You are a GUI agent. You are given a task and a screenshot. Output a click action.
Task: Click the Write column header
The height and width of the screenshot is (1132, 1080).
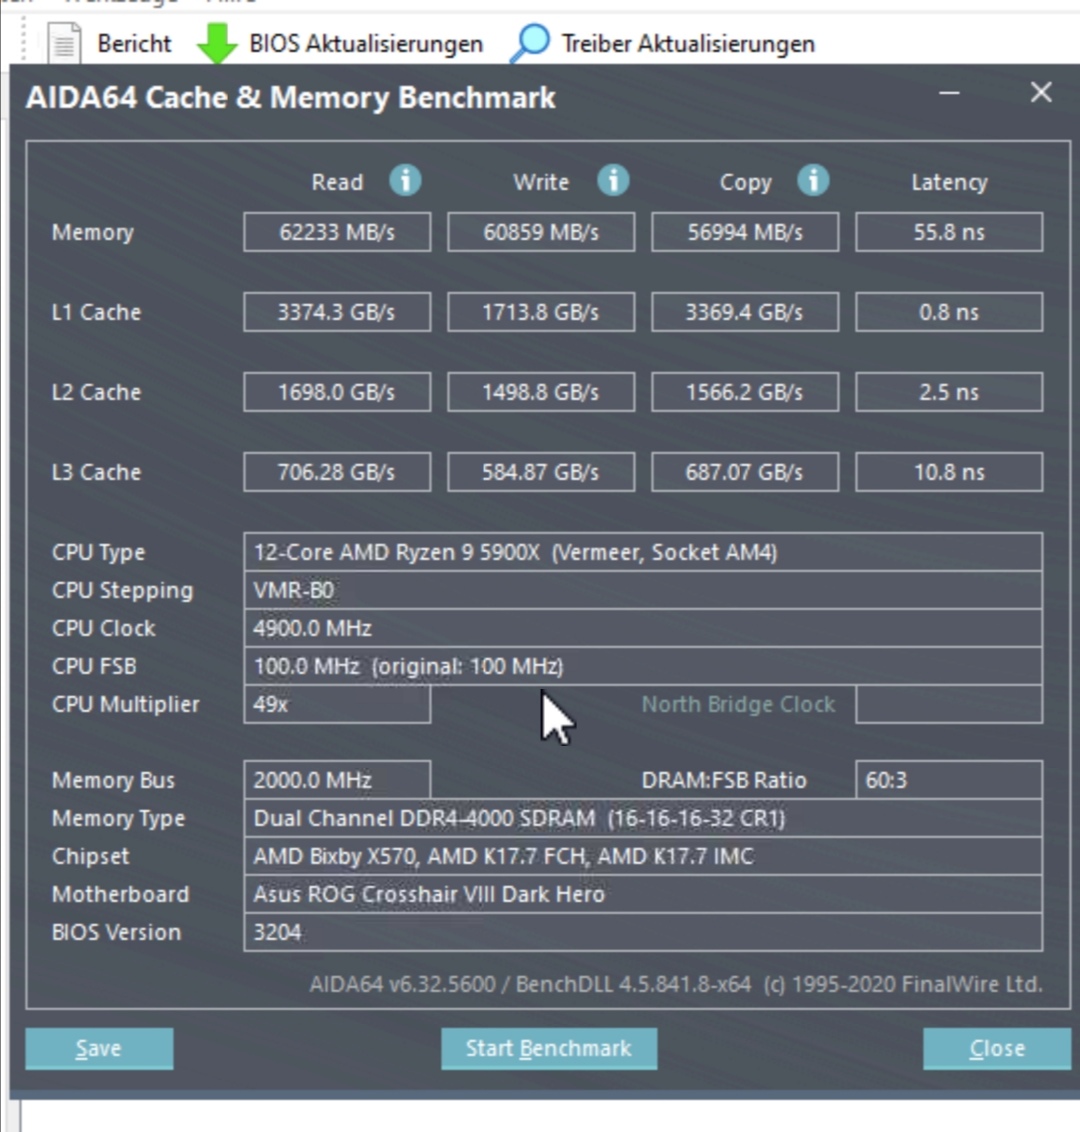(541, 182)
